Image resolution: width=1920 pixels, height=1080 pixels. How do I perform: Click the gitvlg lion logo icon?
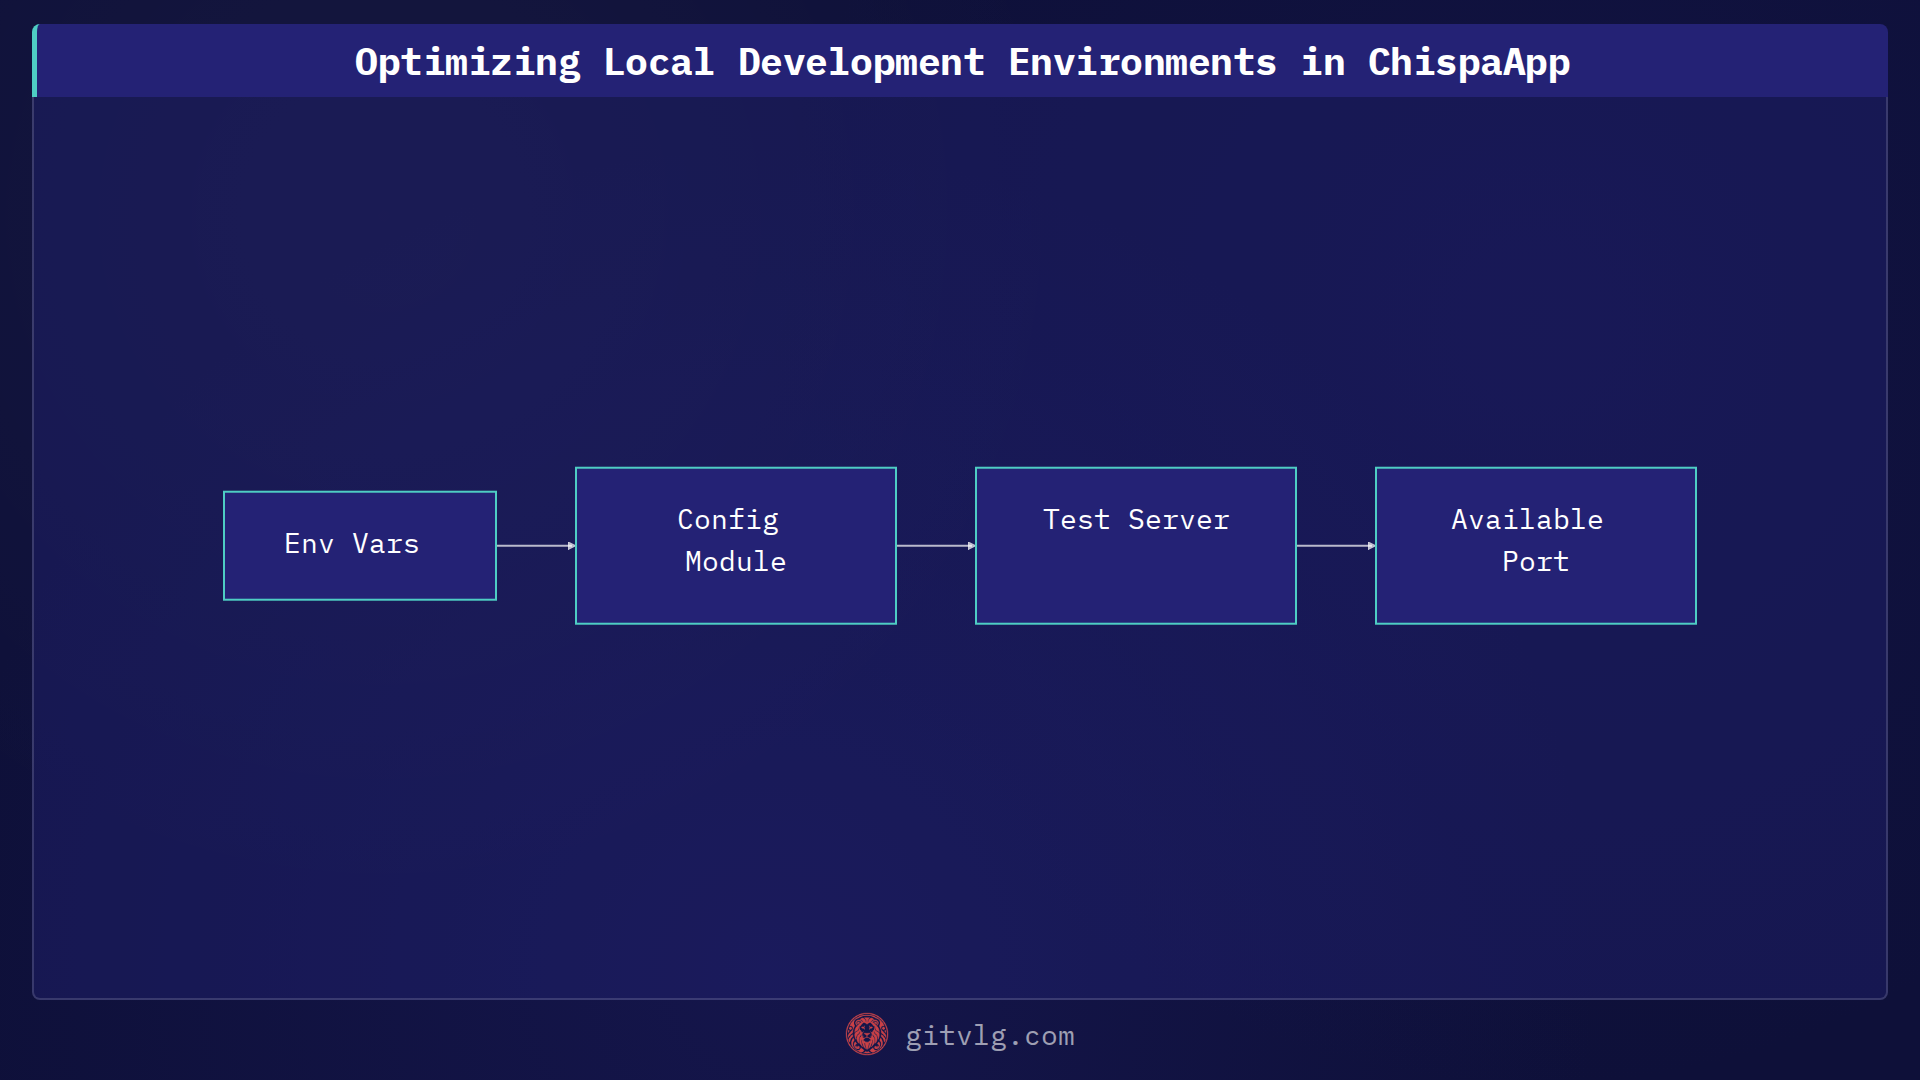(x=867, y=1034)
